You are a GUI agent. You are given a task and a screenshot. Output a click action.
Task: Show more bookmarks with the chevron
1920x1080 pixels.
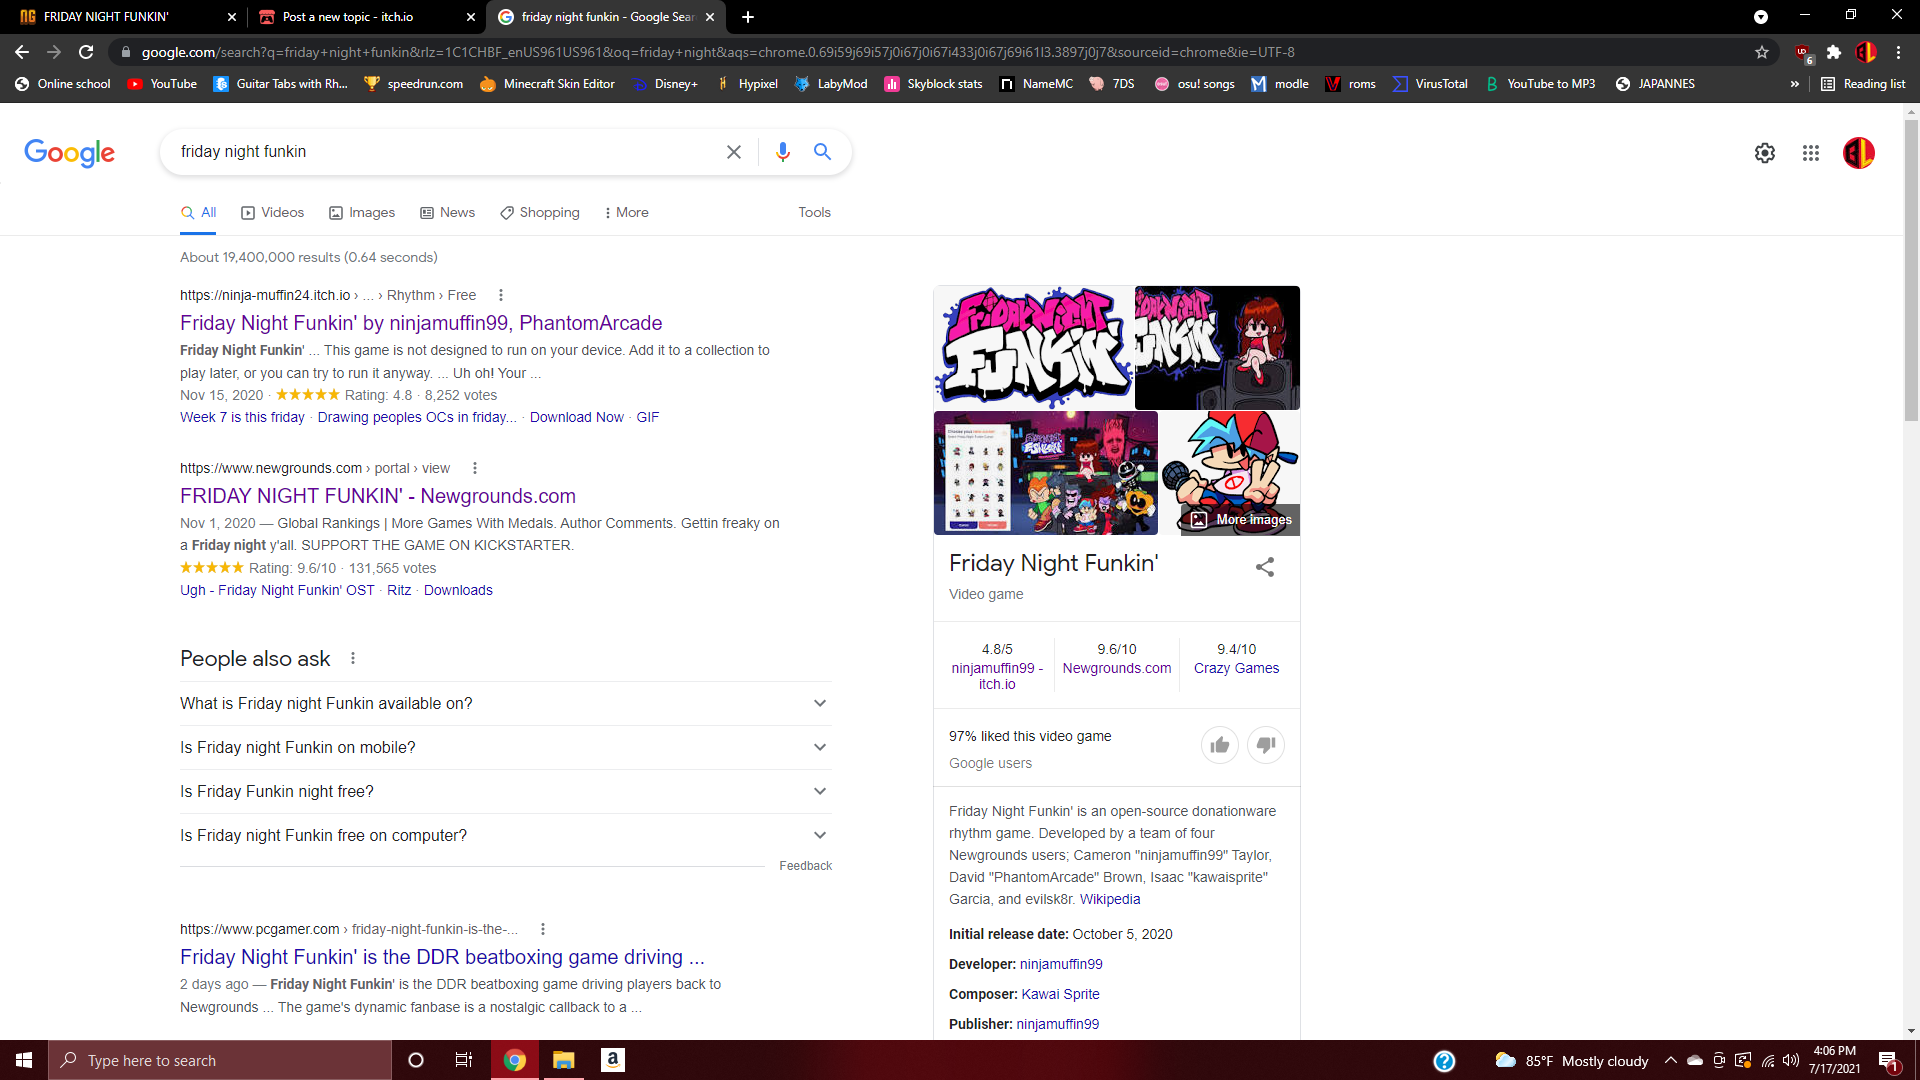pos(1795,84)
